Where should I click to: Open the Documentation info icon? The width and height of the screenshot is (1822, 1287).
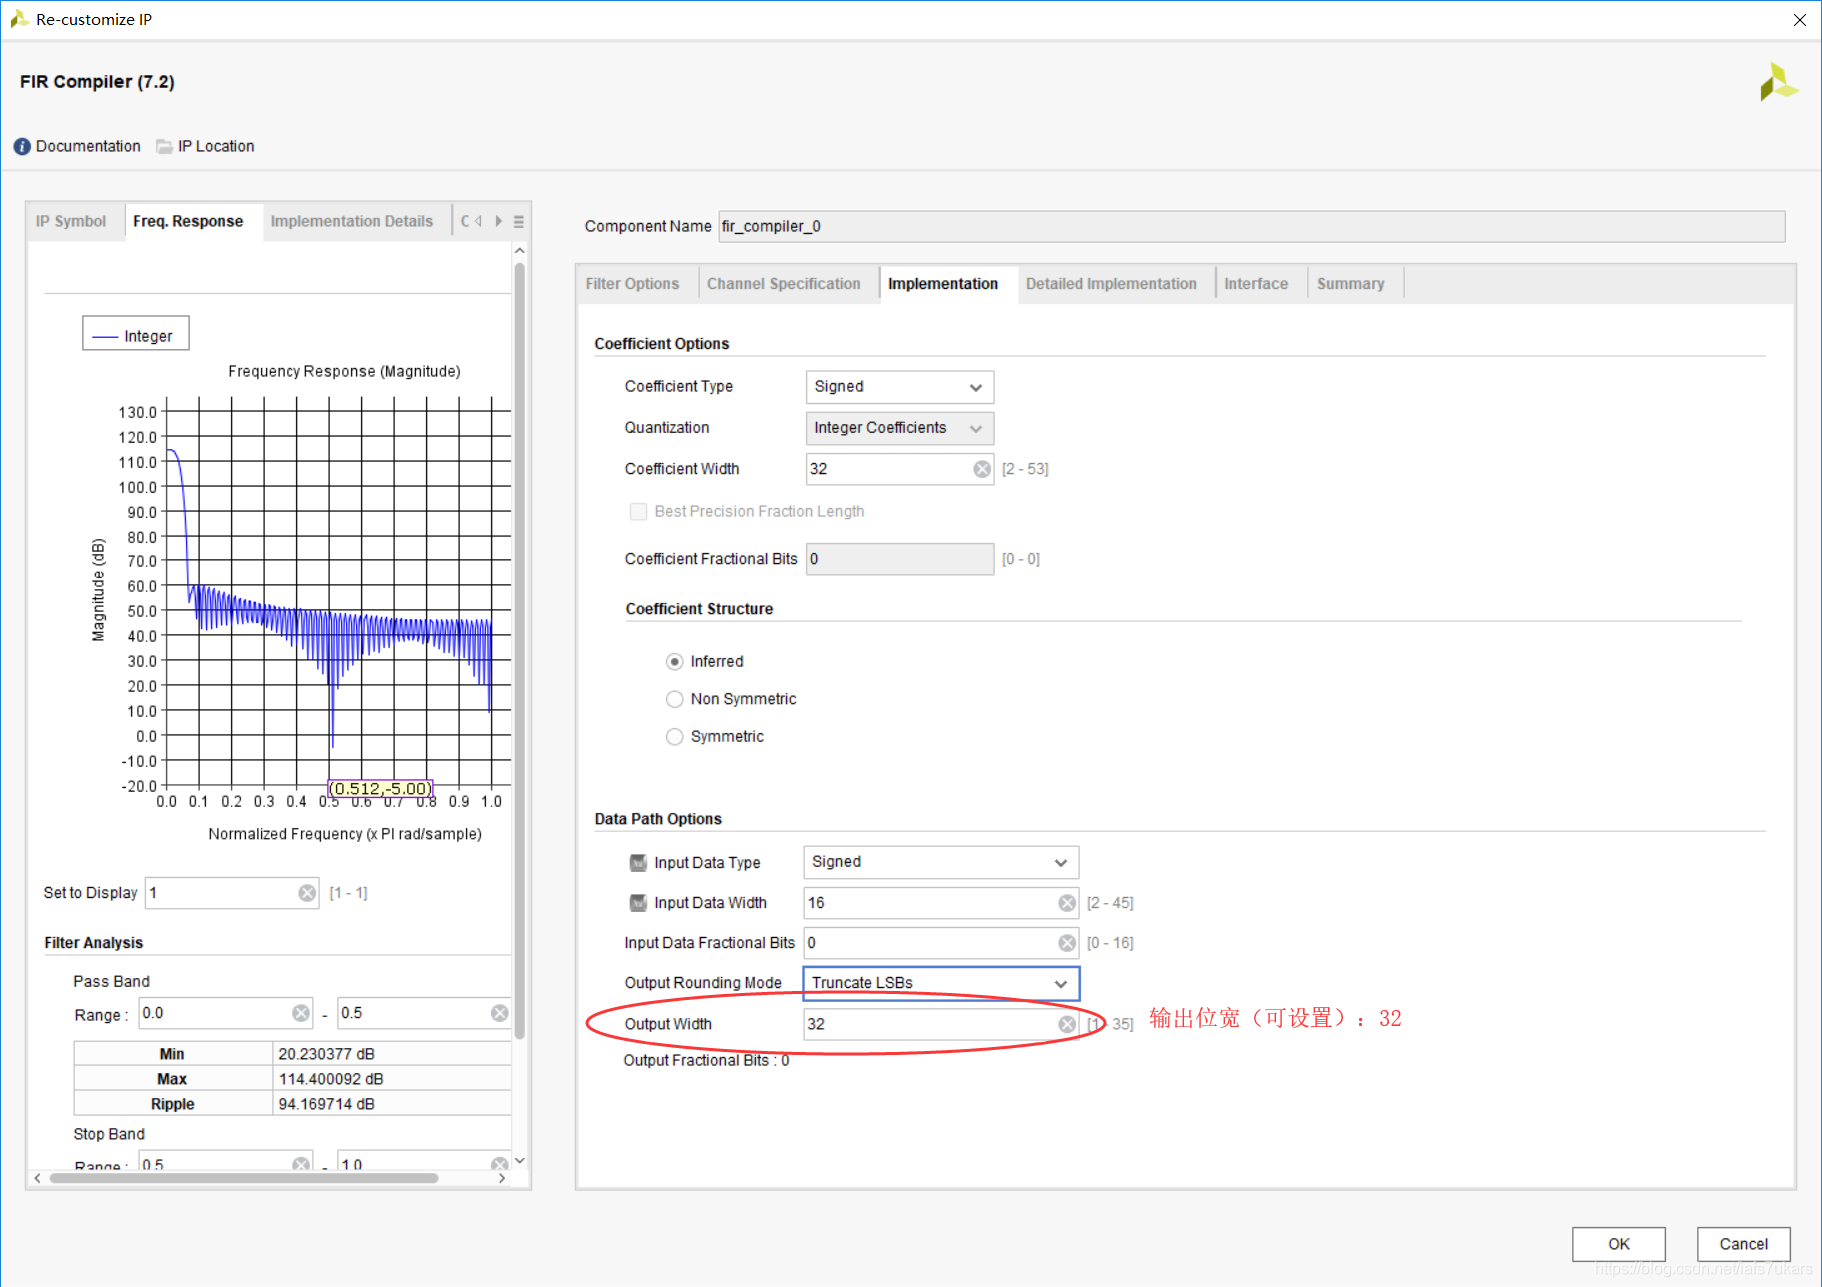(x=22, y=146)
